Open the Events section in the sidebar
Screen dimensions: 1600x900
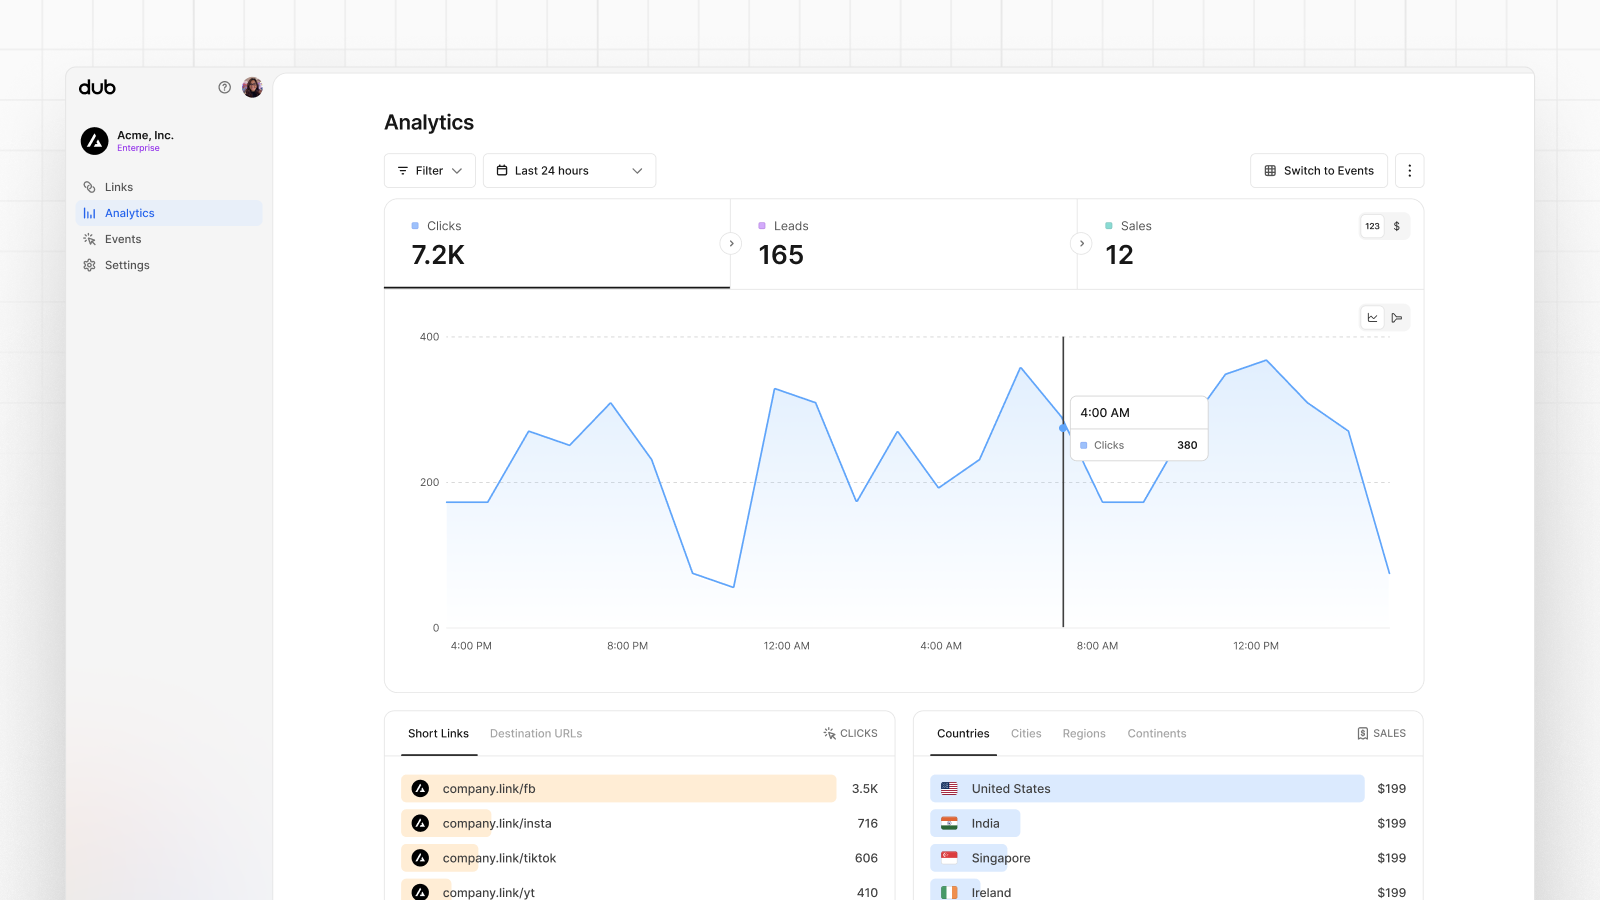click(124, 238)
